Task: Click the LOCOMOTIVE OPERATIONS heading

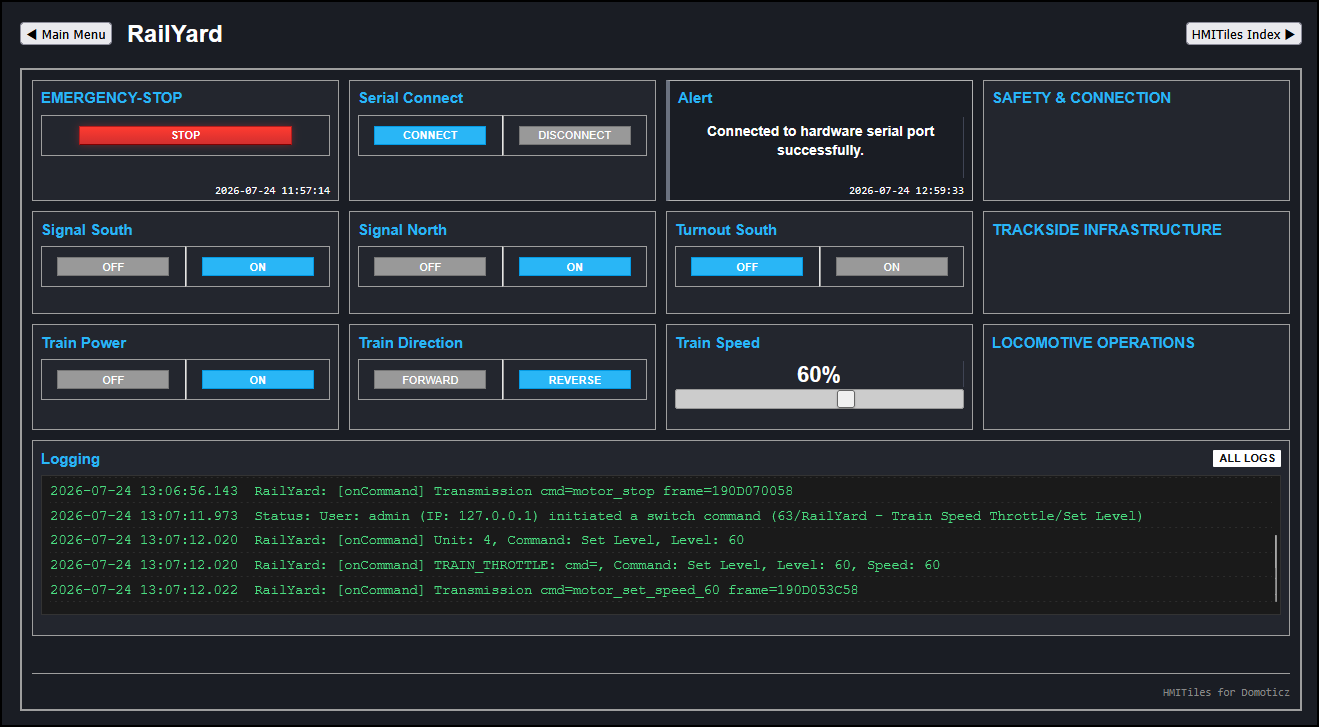Action: [x=1093, y=343]
